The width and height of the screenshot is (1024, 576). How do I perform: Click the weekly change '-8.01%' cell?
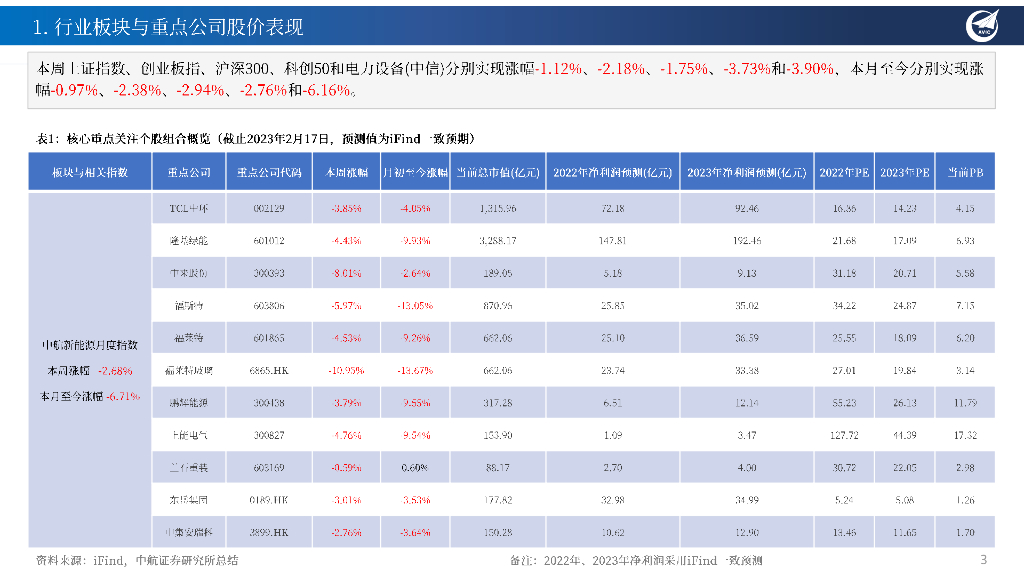(347, 273)
